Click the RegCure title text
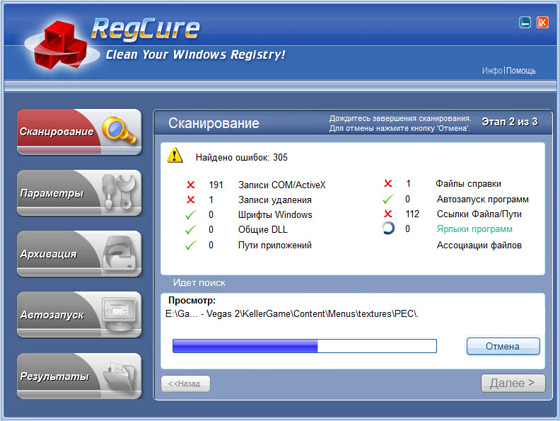 [145, 29]
